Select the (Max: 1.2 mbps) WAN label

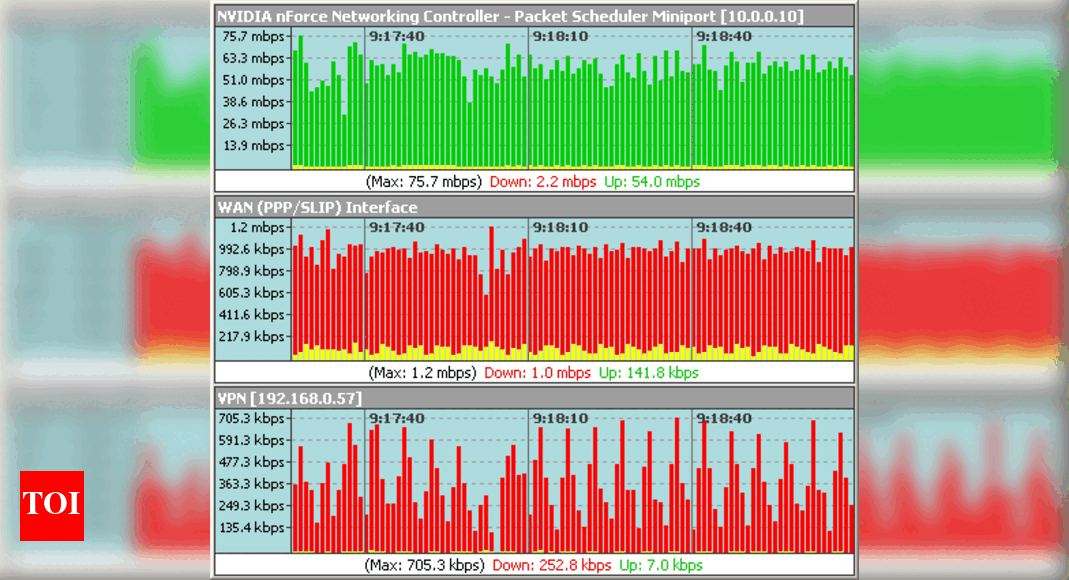pyautogui.click(x=424, y=372)
